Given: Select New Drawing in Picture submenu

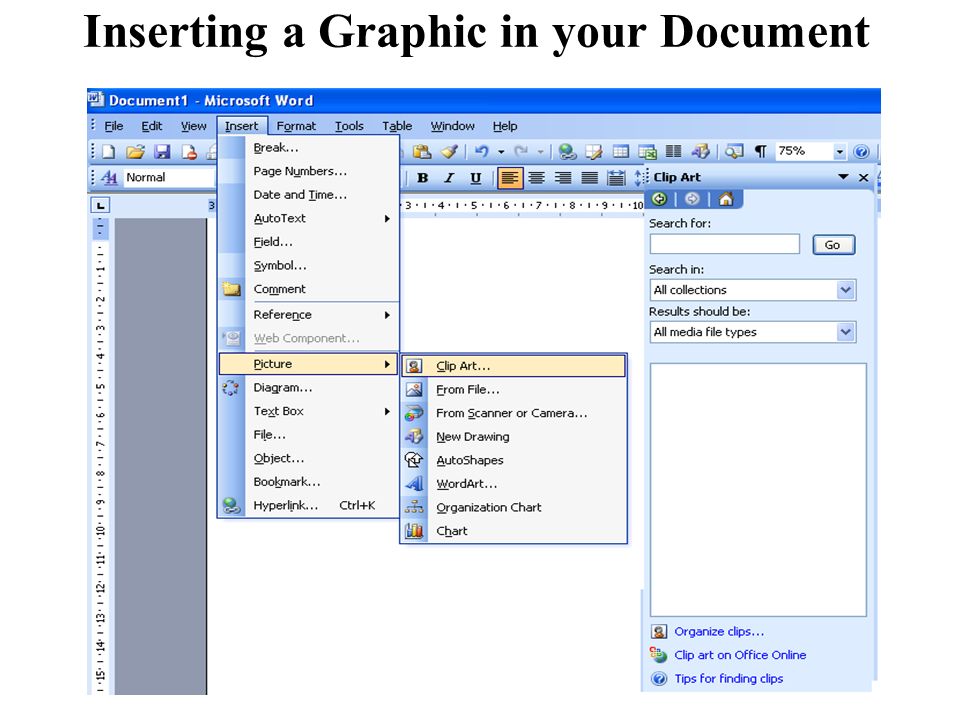Looking at the screenshot, I should click(514, 437).
